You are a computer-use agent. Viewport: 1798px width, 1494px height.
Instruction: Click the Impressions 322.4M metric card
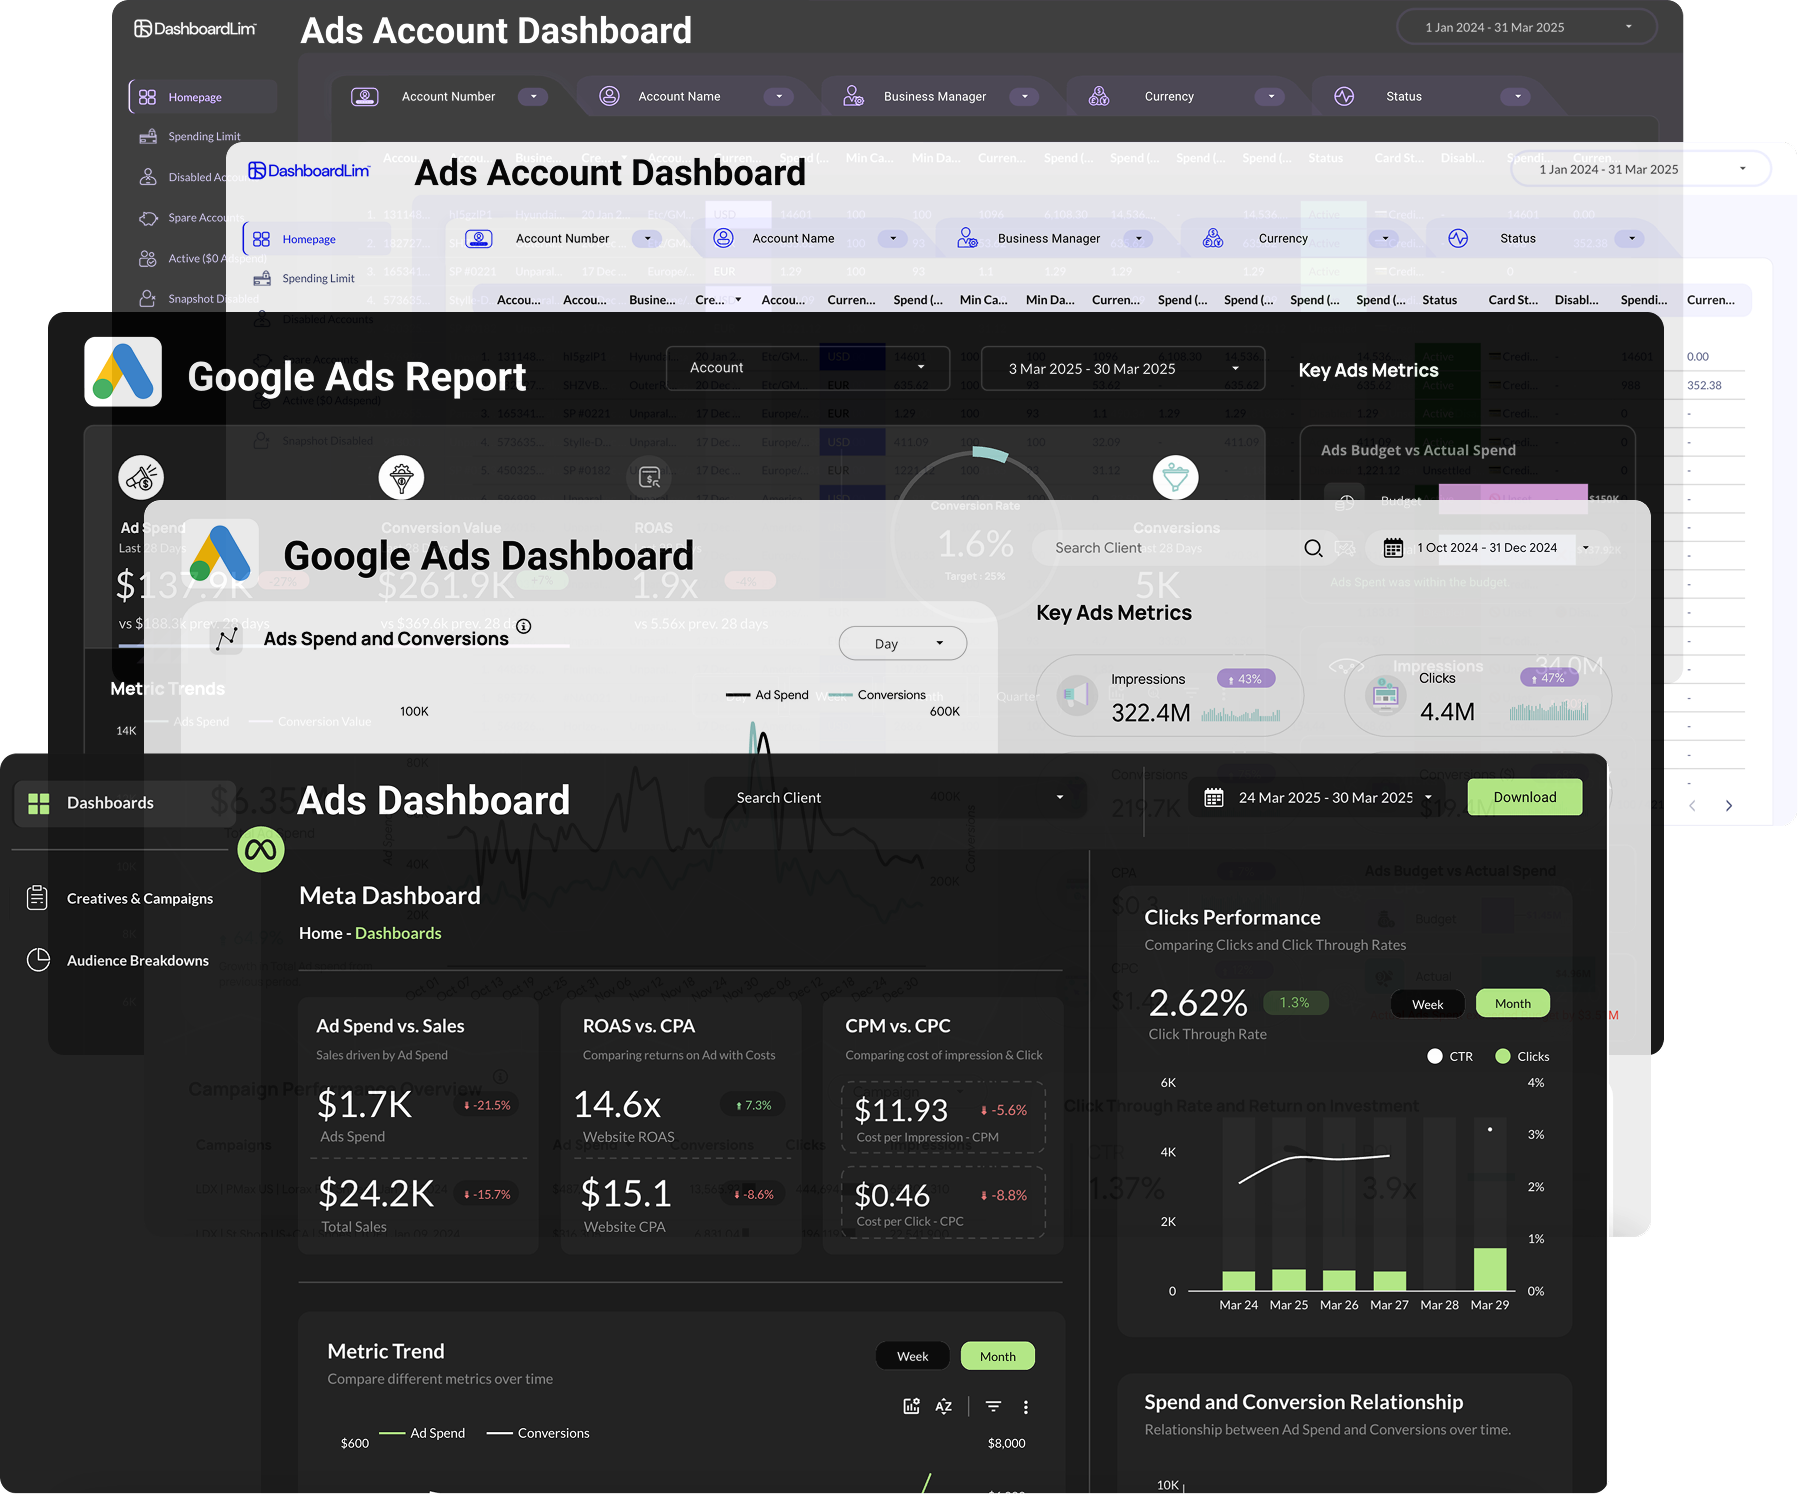pyautogui.click(x=1169, y=696)
